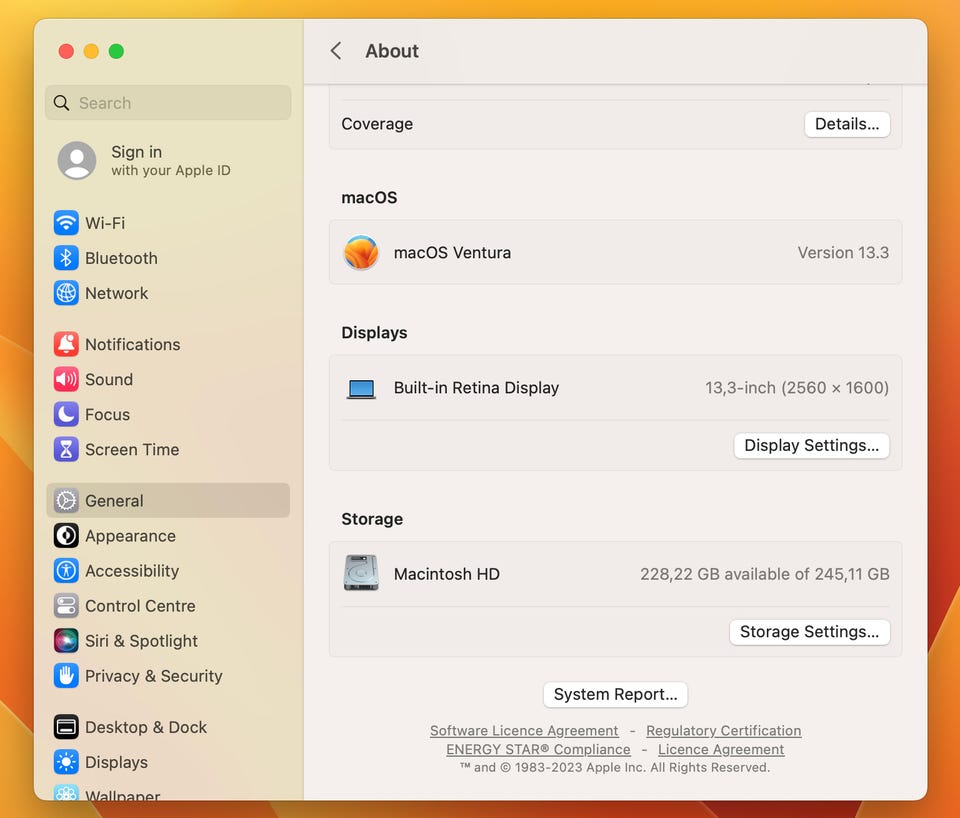Open the Wi-Fi settings icon
Image resolution: width=960 pixels, height=818 pixels.
tap(66, 223)
